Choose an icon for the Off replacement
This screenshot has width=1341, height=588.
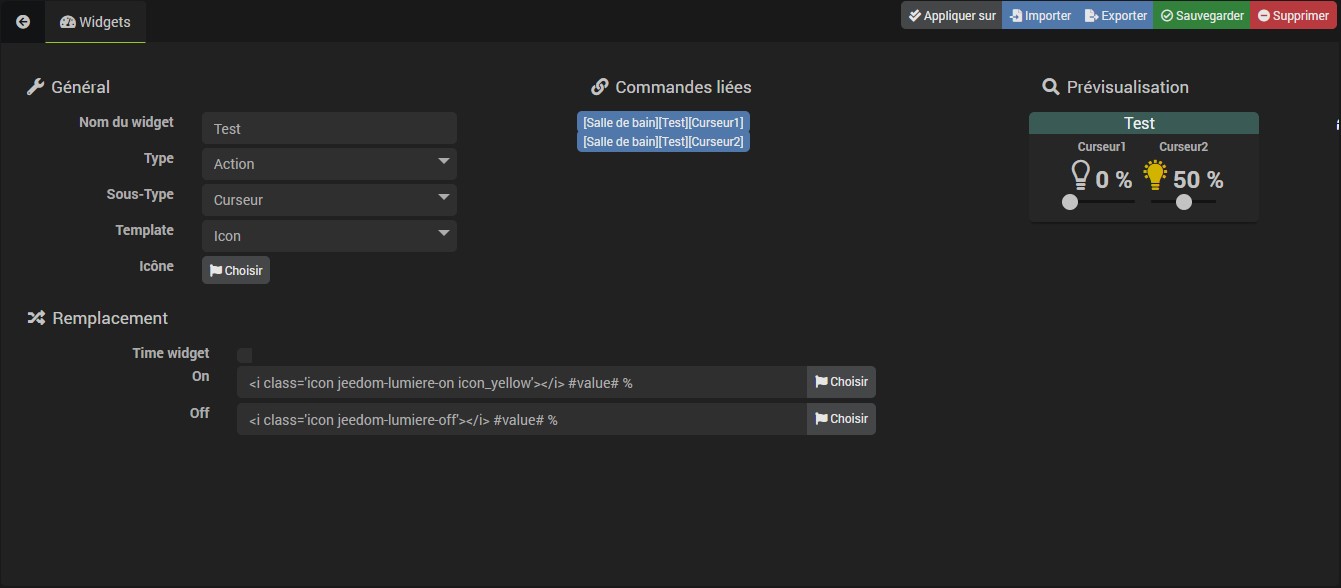pos(841,419)
